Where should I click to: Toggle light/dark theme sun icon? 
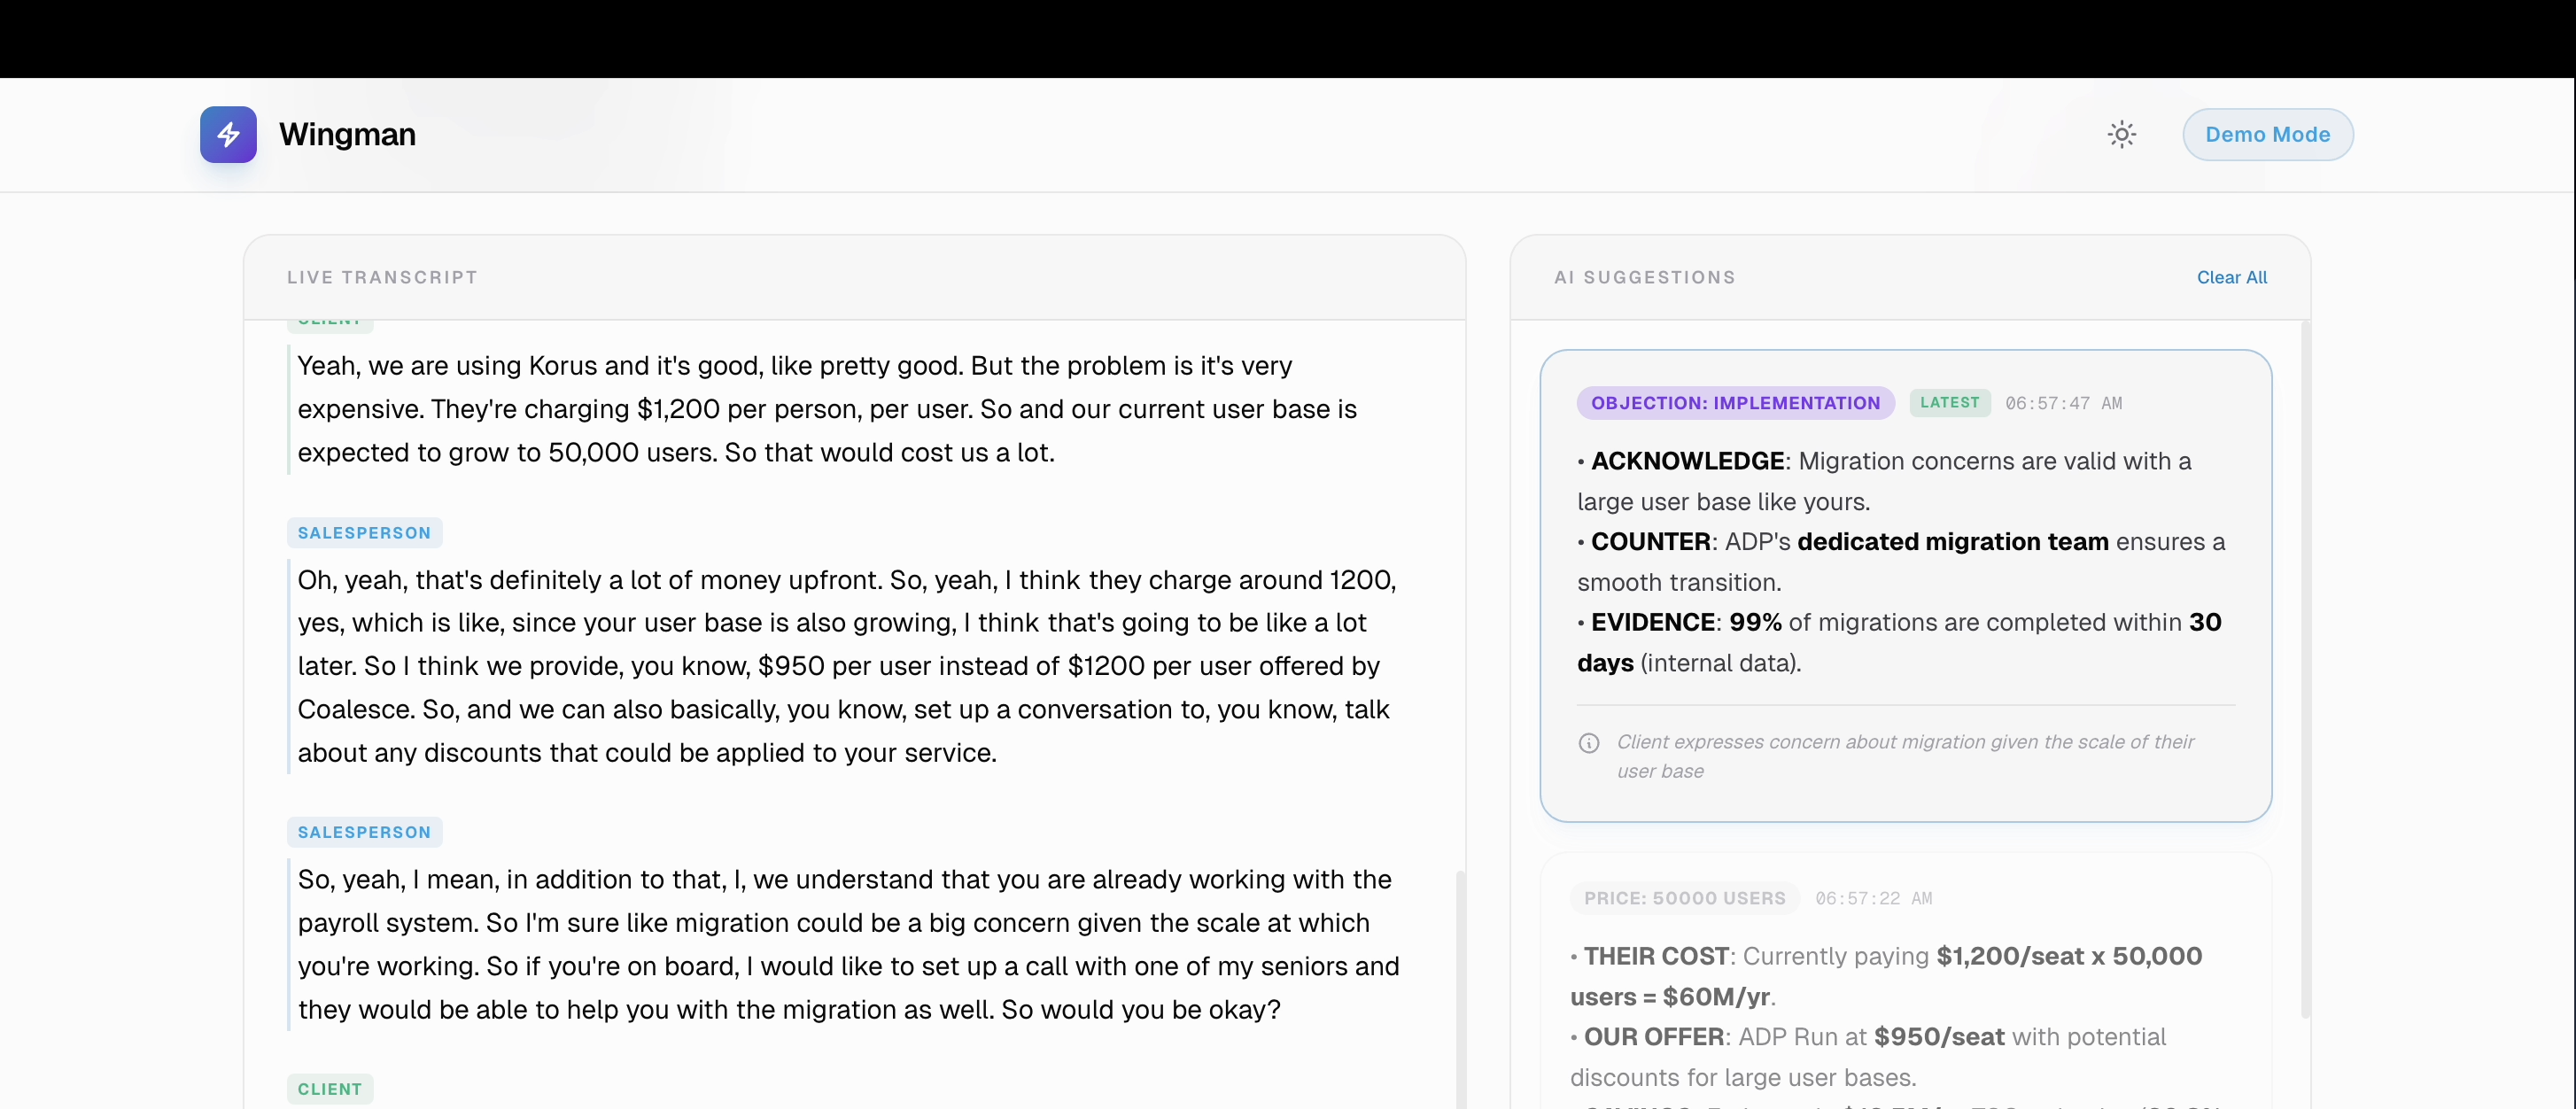pos(2121,134)
